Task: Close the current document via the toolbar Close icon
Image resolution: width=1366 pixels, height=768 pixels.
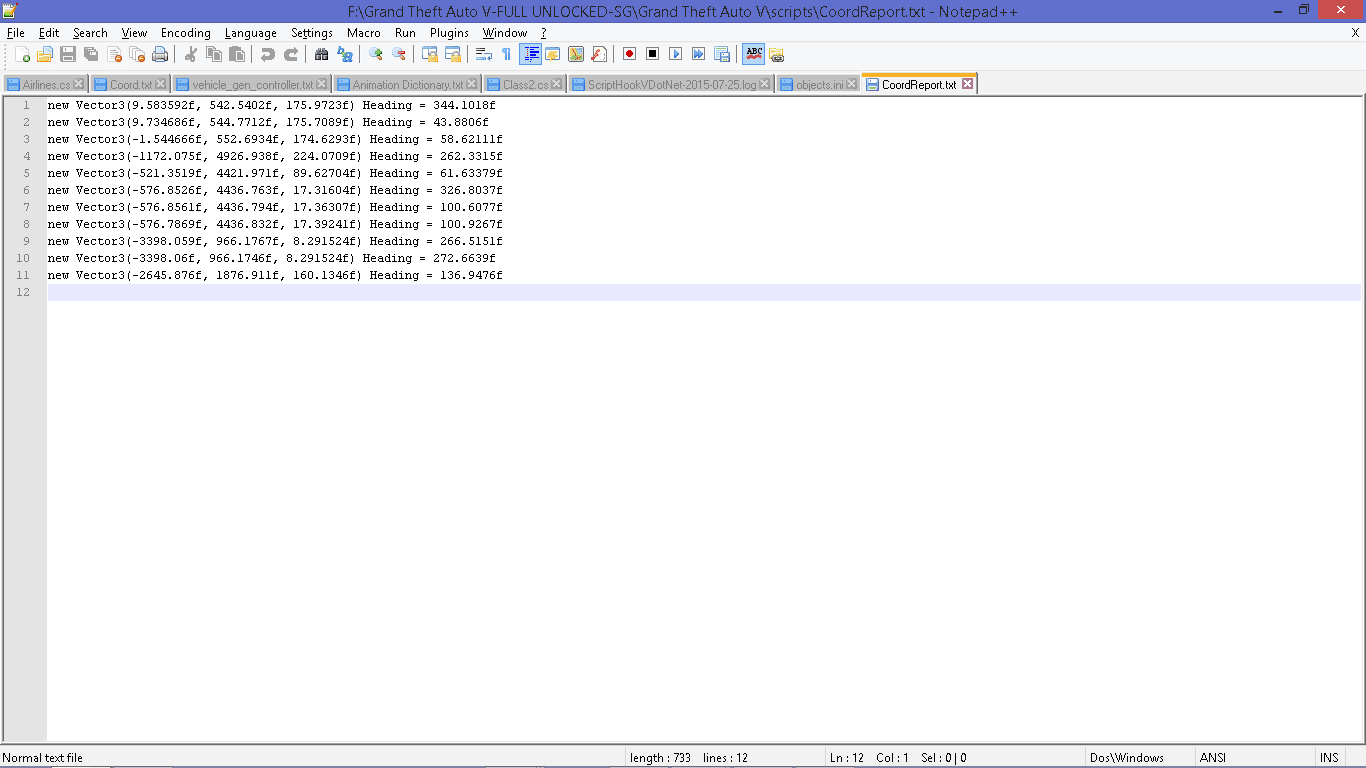Action: pos(114,54)
